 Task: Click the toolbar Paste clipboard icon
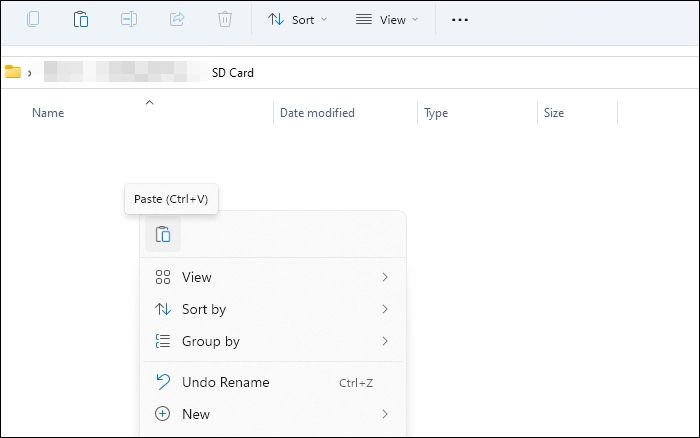click(82, 19)
